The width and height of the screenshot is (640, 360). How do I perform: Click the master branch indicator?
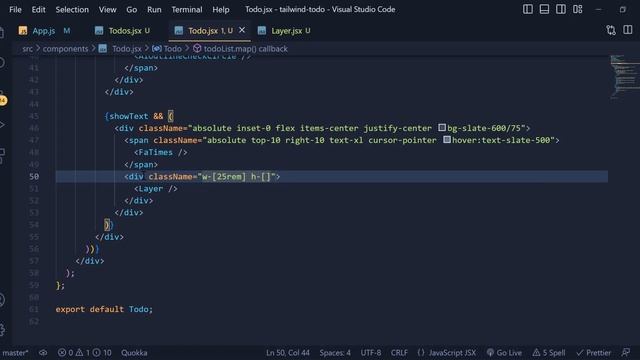15,353
